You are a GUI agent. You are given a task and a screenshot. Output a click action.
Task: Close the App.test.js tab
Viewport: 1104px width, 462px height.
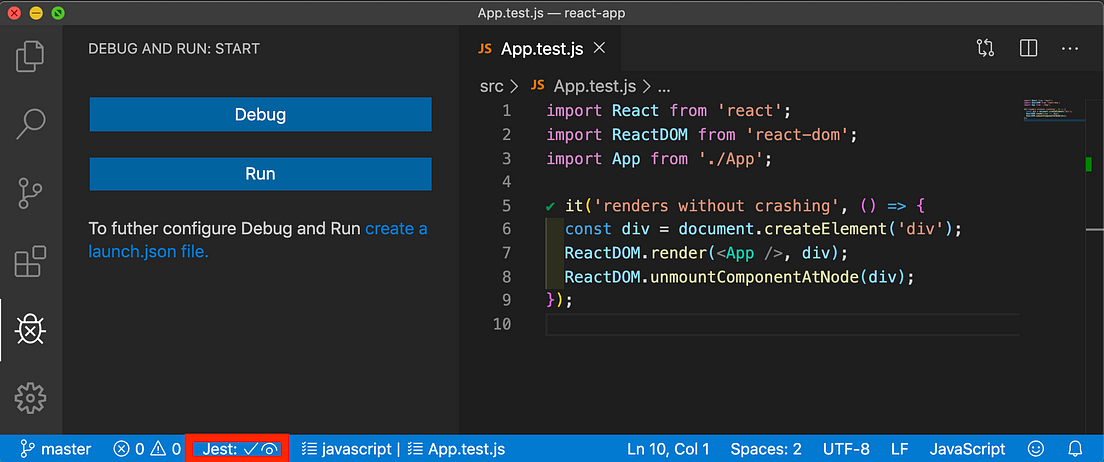pos(599,49)
